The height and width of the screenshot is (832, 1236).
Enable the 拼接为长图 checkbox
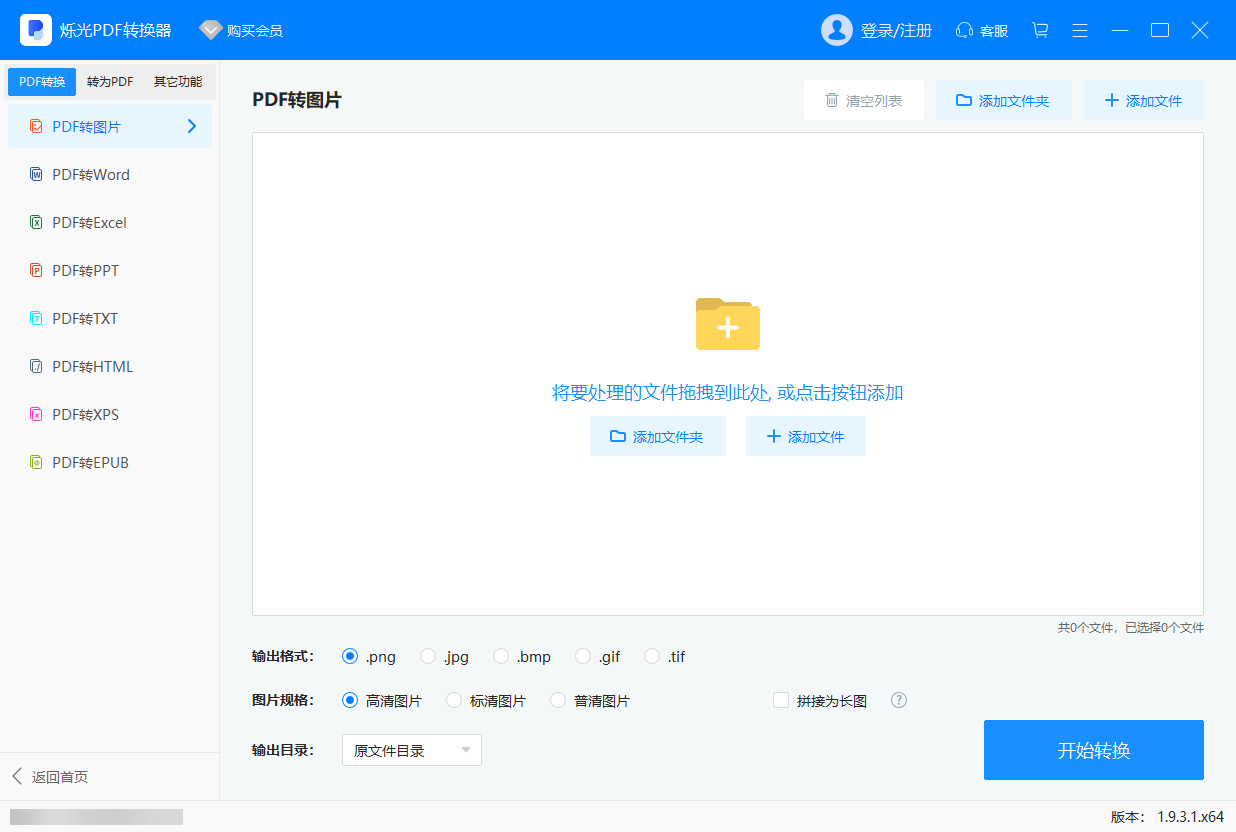[x=781, y=701]
